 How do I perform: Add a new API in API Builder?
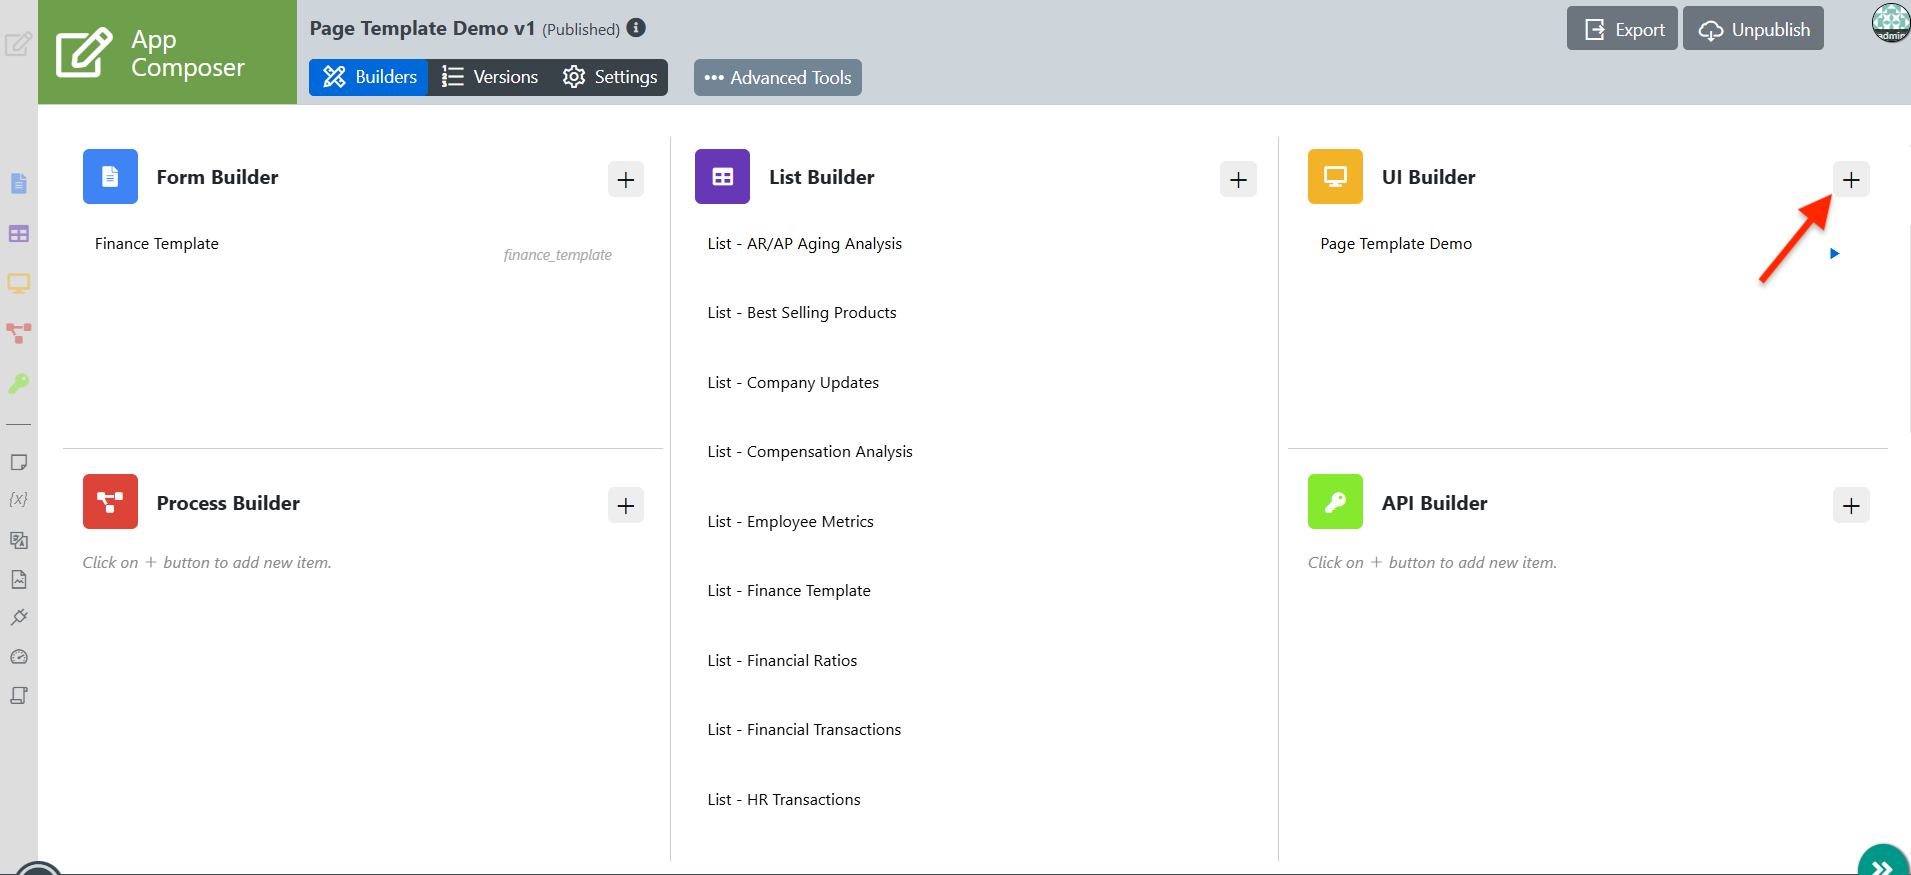[1851, 505]
